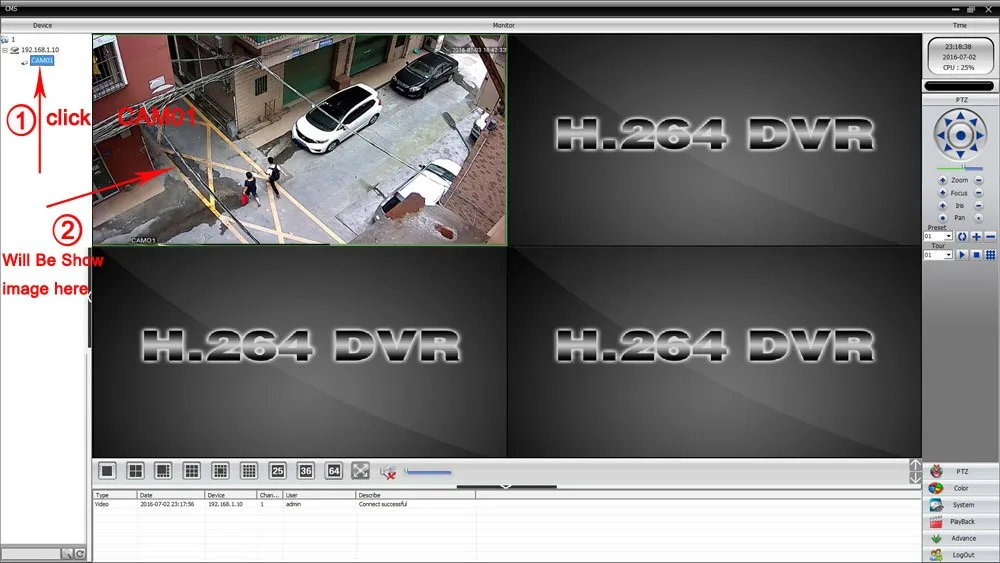The width and height of the screenshot is (1000, 563).
Task: Open the Advance menu
Action: point(961,538)
